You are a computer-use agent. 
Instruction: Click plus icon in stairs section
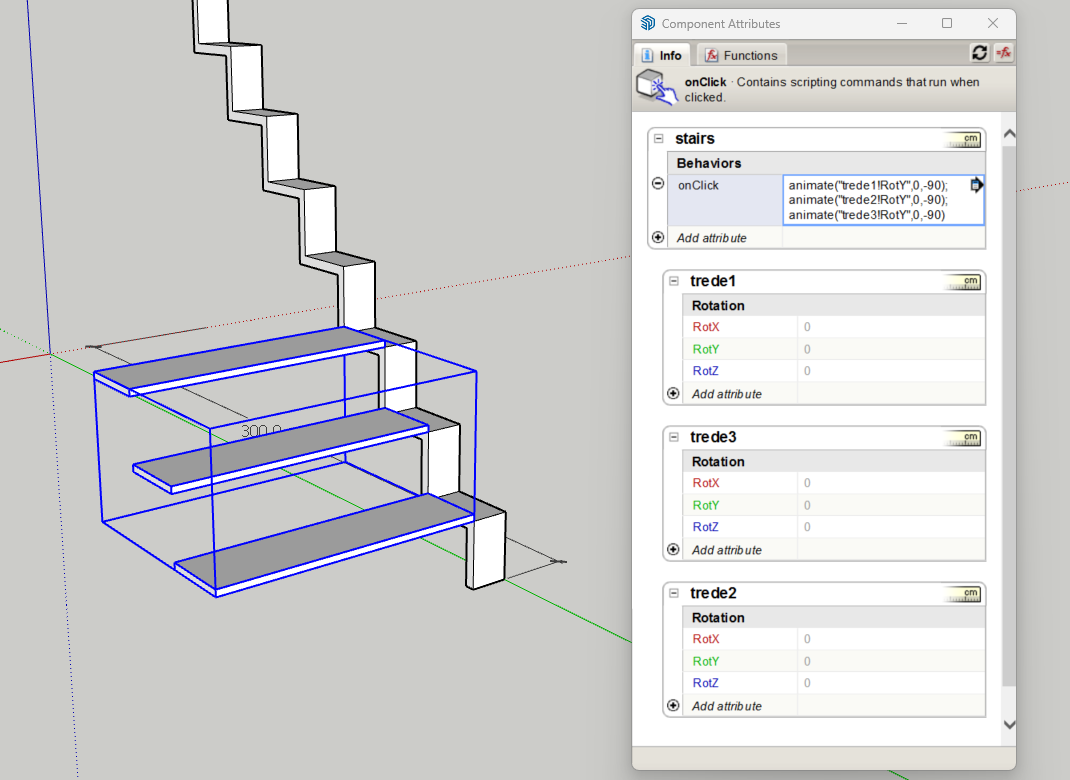click(x=658, y=237)
